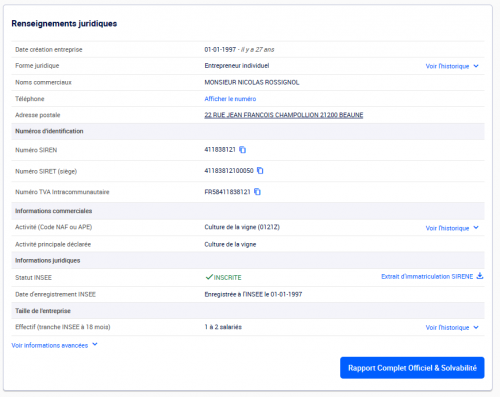Viewport: 500px width, 397px height.
Task: Click Informations juridiques section header
Action: click(48, 260)
